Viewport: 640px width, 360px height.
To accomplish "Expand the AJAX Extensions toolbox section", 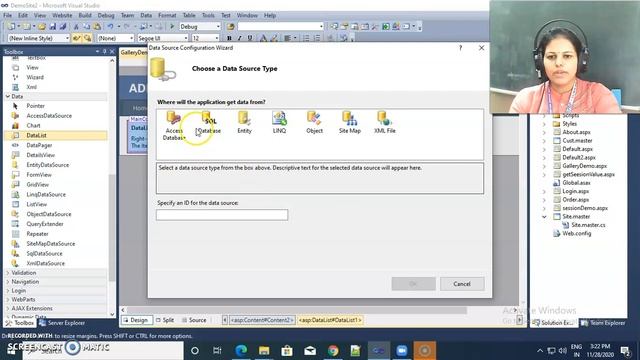I will [8, 308].
